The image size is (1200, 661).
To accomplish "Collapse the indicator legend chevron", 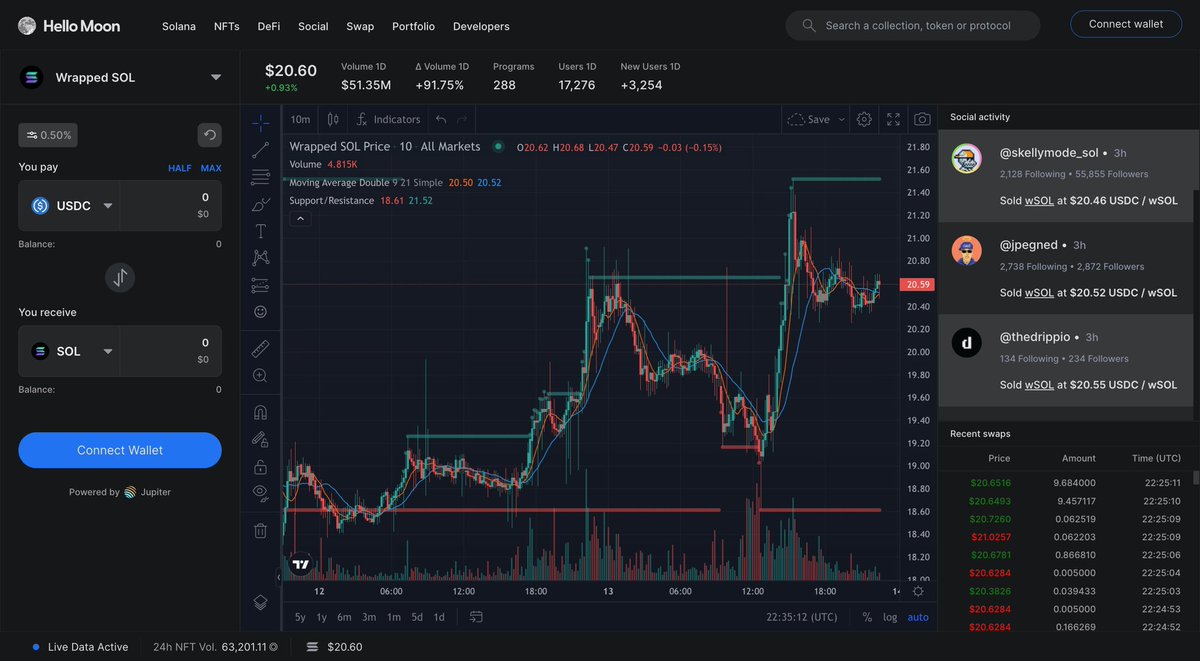I will pos(299,219).
